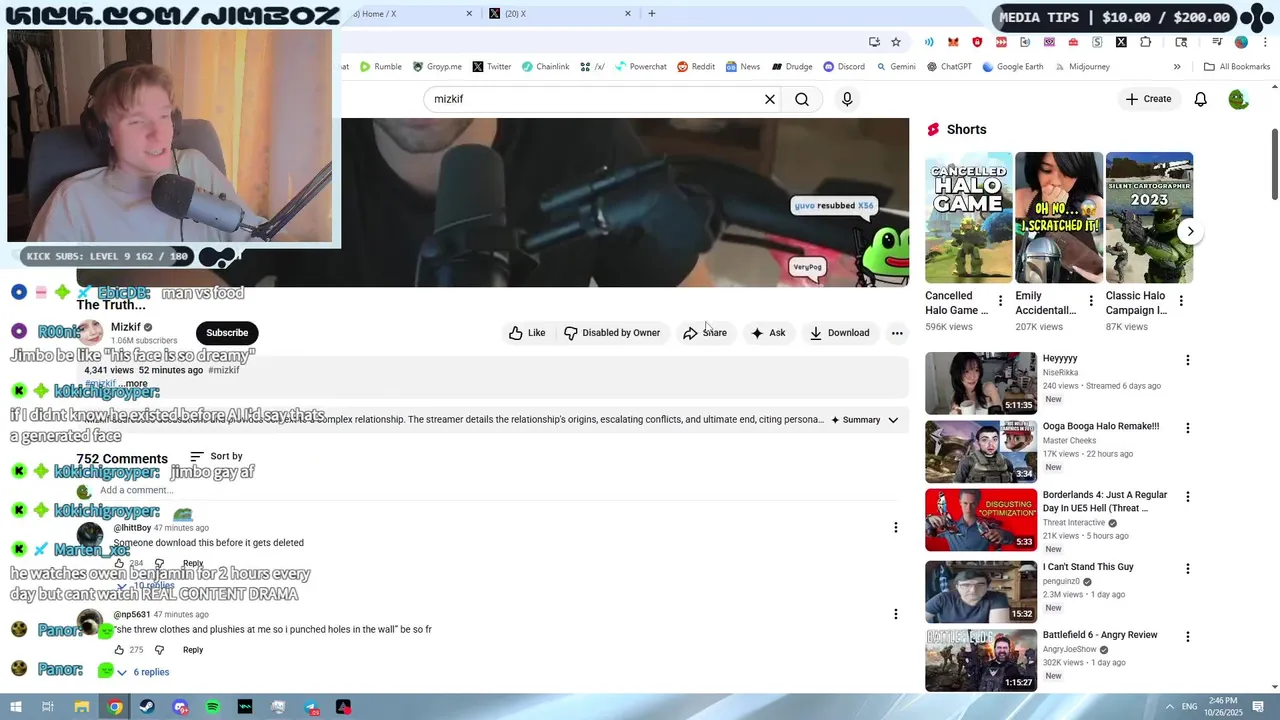Open options for the 'Heyyyyy' video
Image resolution: width=1280 pixels, height=720 pixels.
(x=1188, y=360)
